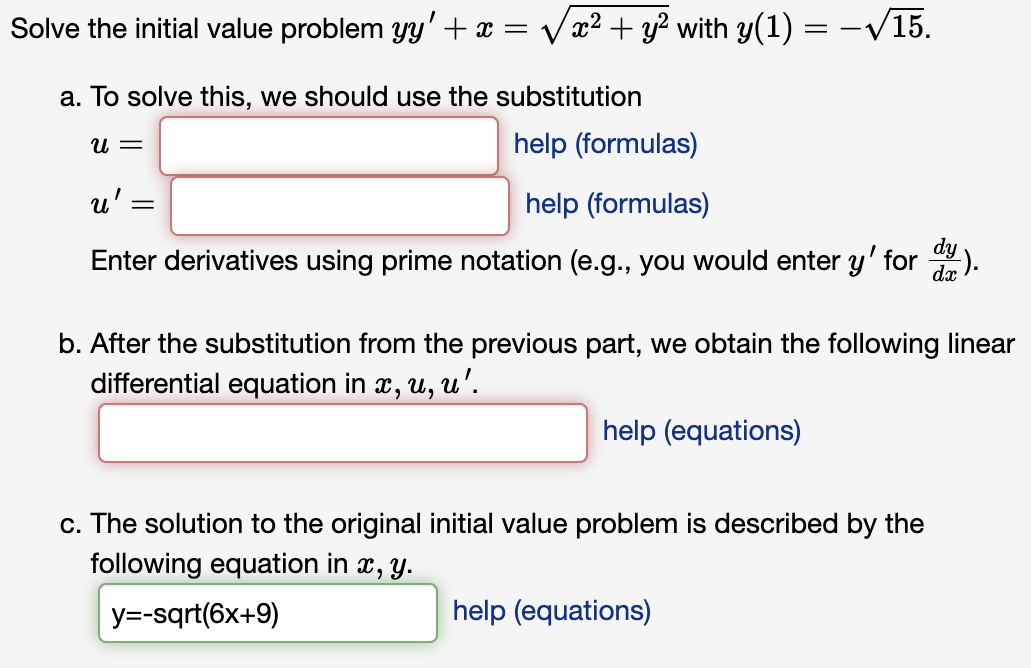The width and height of the screenshot is (1031, 668).
Task: Open help (formulas) next to the u field
Action: tap(604, 145)
